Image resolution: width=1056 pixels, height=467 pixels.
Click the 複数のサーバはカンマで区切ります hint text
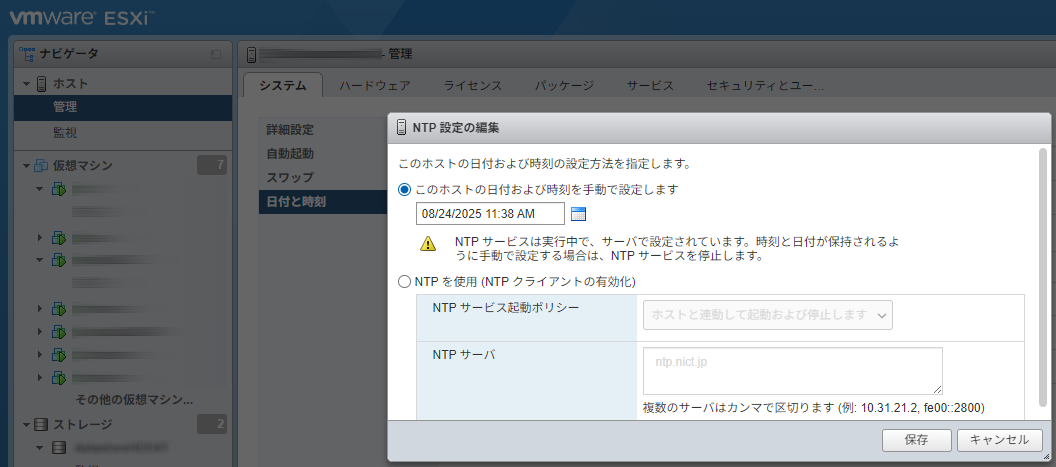click(814, 407)
